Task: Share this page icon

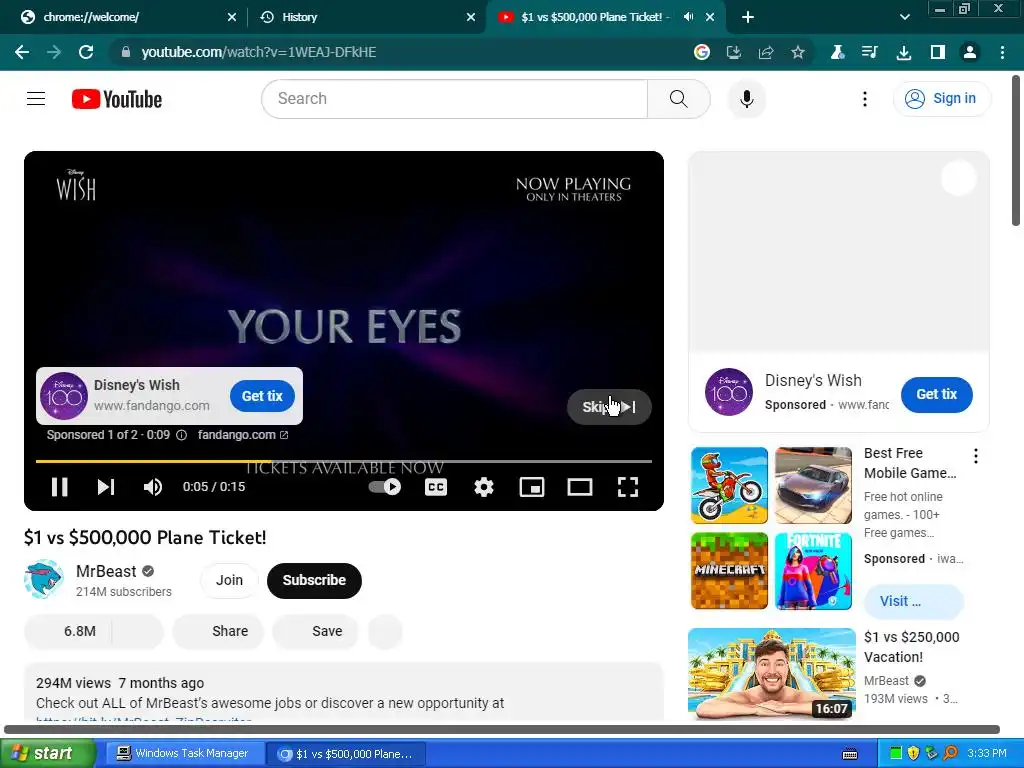Action: 765,52
